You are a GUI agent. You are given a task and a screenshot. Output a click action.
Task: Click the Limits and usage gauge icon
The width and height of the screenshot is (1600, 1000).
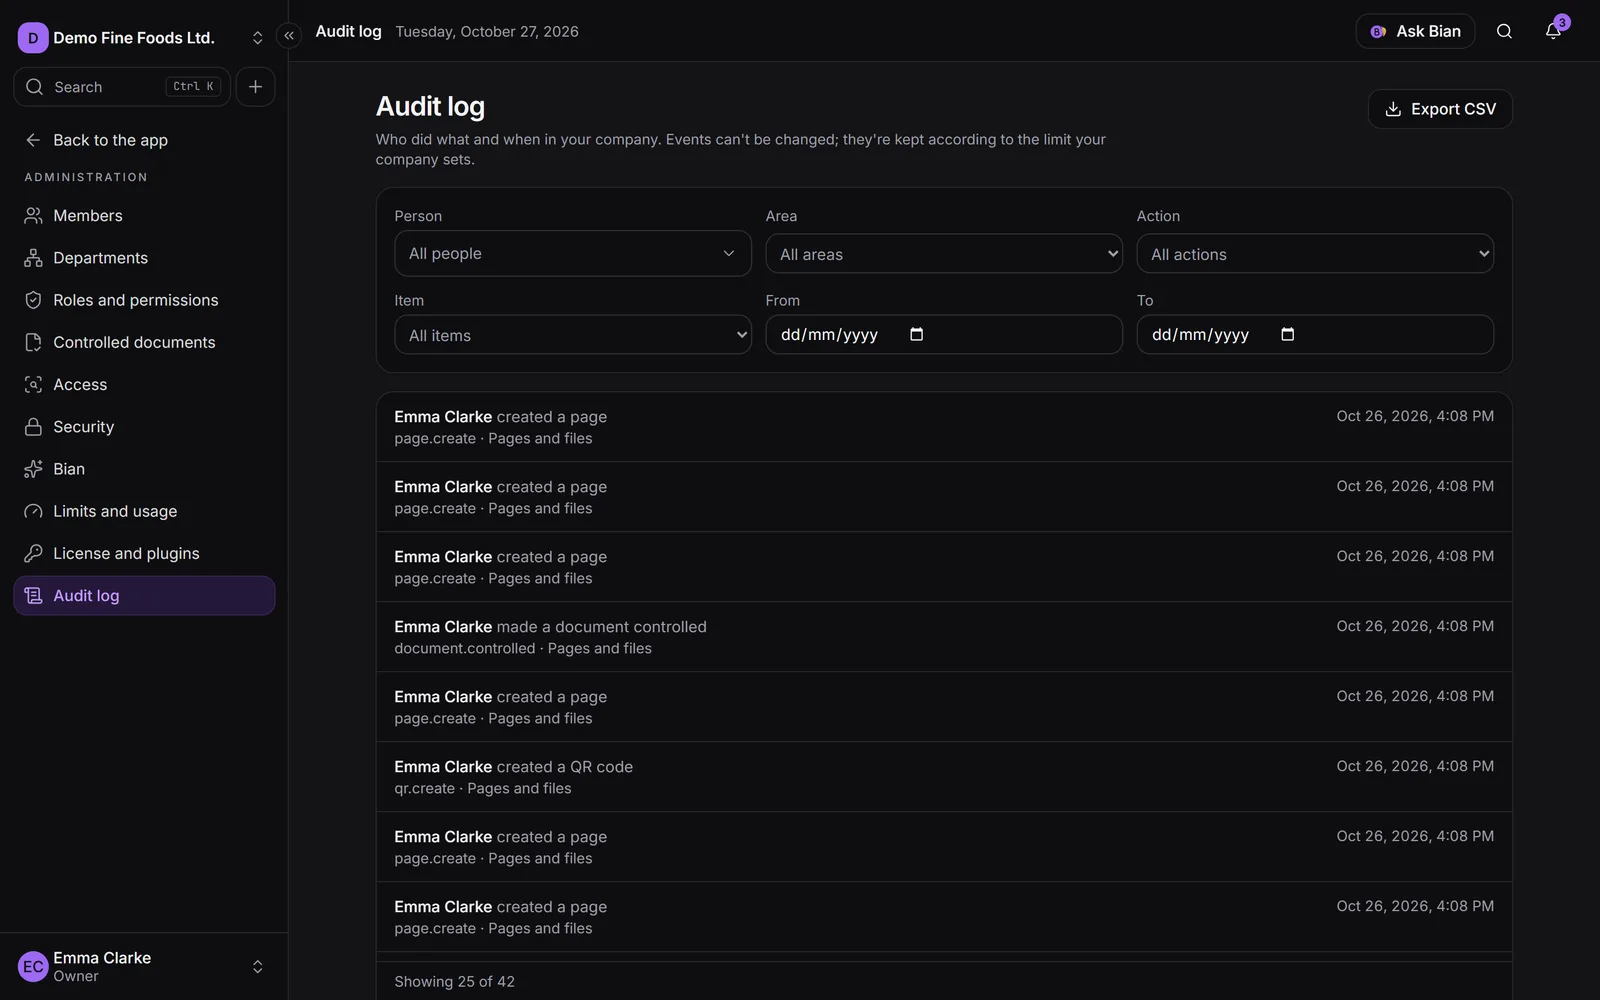coord(33,511)
